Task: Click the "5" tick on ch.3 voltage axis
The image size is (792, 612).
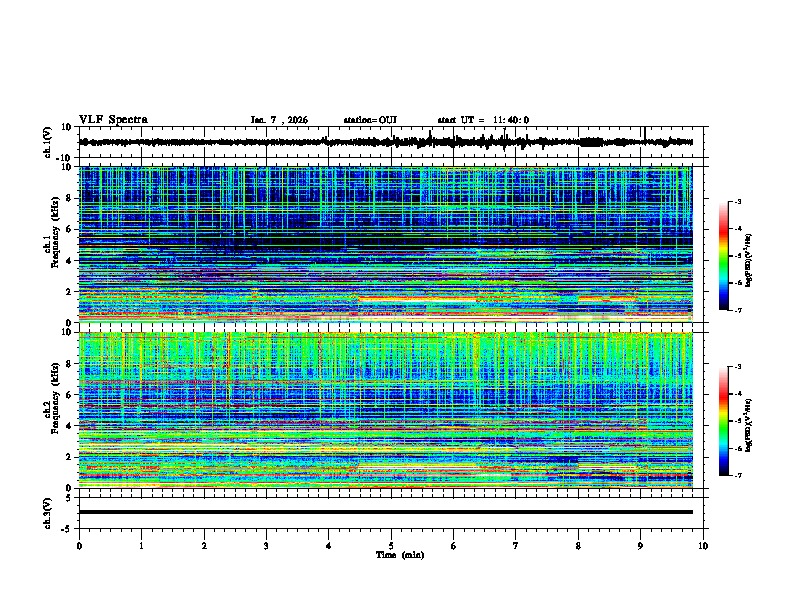Action: 68,498
